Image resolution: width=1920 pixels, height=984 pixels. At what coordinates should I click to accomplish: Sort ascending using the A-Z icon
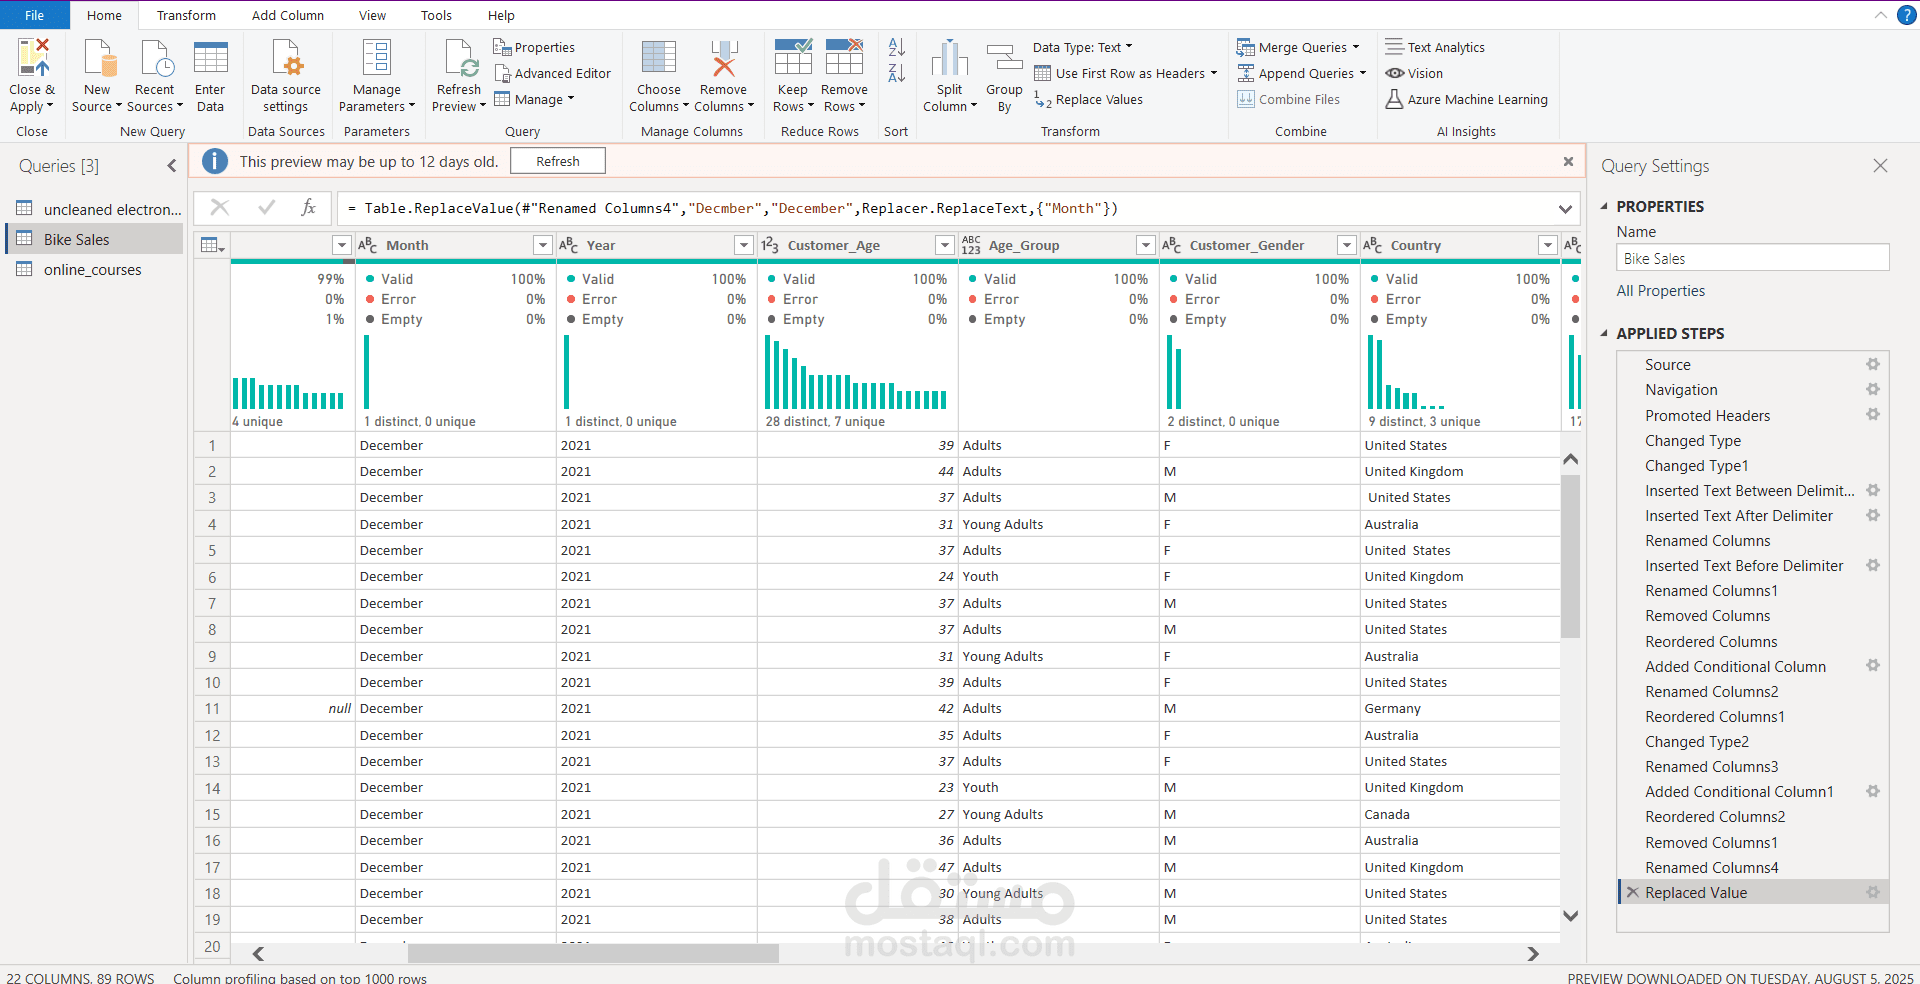[896, 47]
